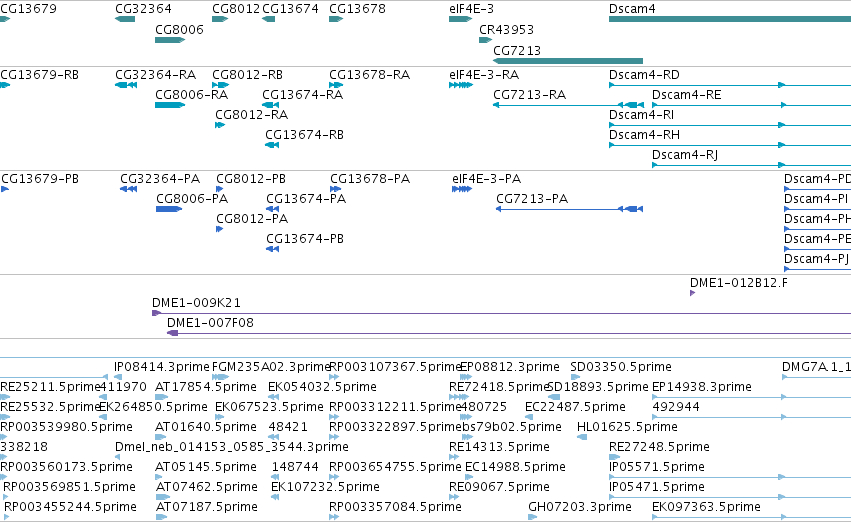Click the DME1-009K21 BAC label
Image resolution: width=851 pixels, height=522 pixels.
click(196, 303)
